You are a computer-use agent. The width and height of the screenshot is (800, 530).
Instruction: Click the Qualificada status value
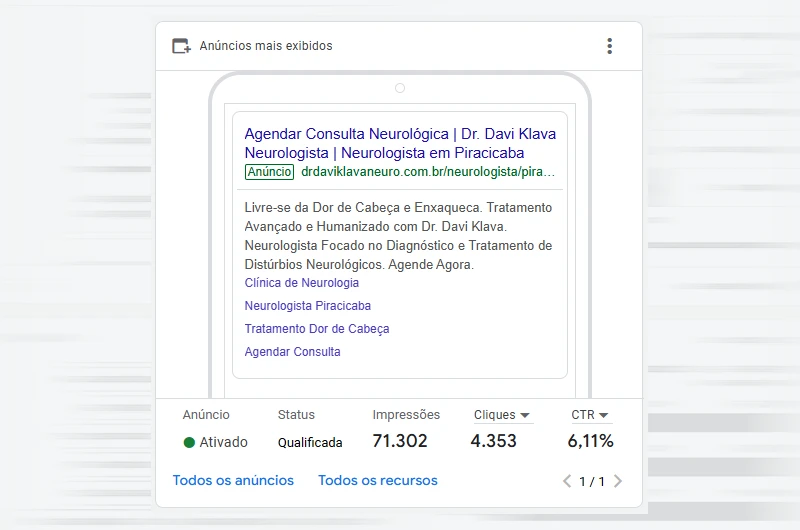pyautogui.click(x=310, y=442)
